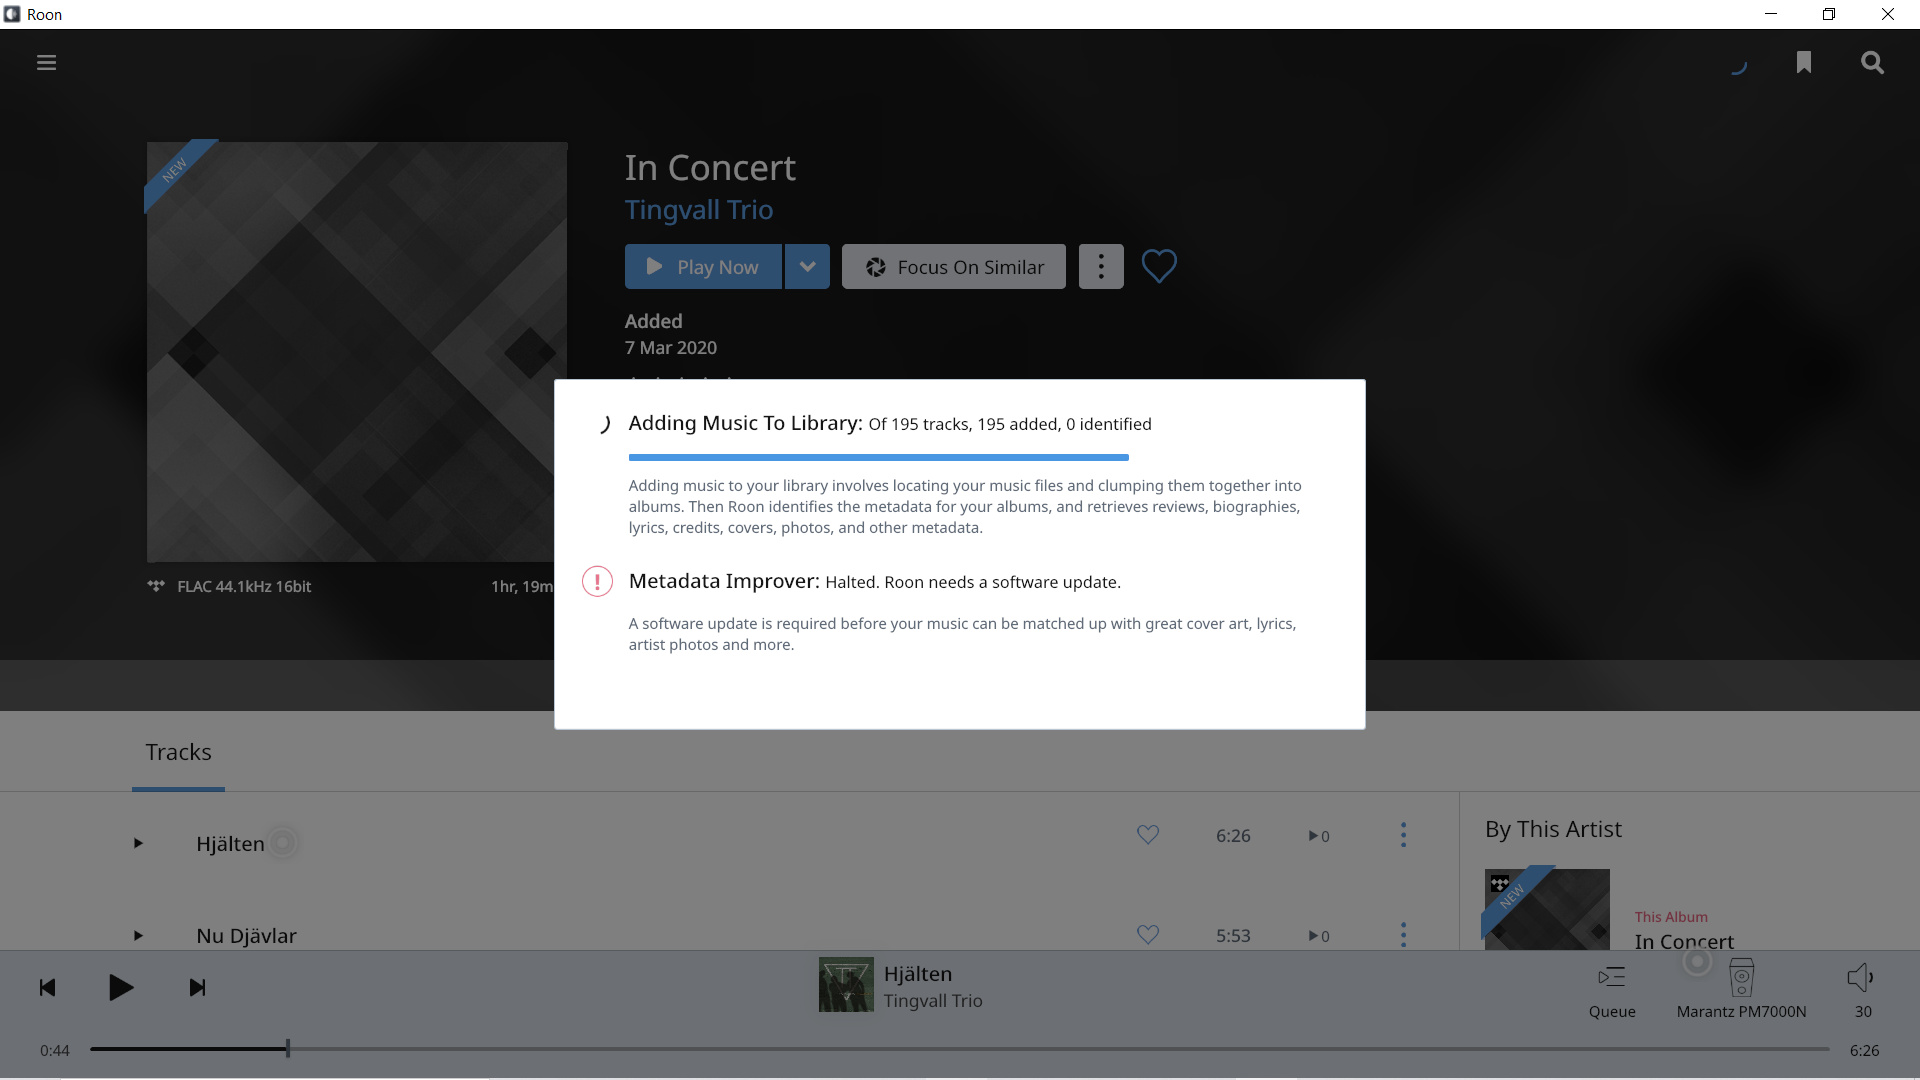Click the Adding Music progress bar
The image size is (1920, 1080).
(x=878, y=457)
